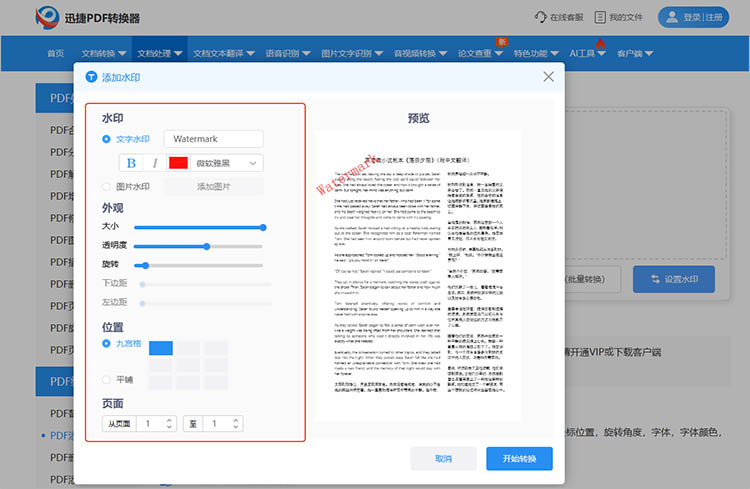Image resolution: width=750 pixels, height=489 pixels.
Task: Select the 文字水印 radio button
Action: click(106, 139)
